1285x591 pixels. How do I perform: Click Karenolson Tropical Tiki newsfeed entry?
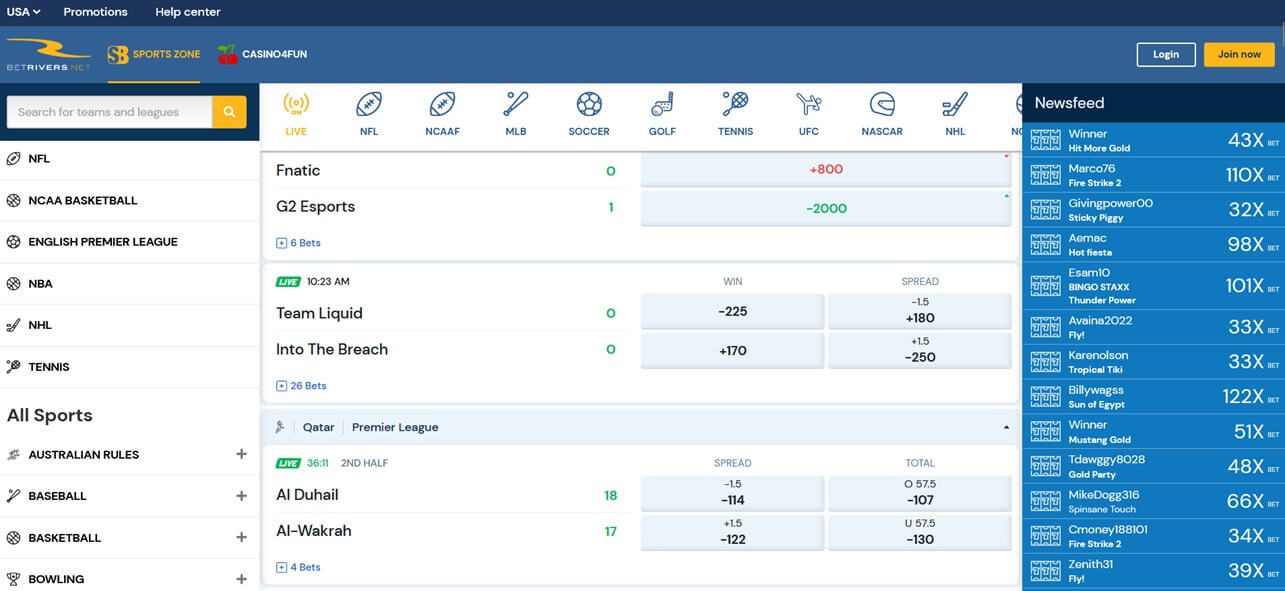(1153, 362)
